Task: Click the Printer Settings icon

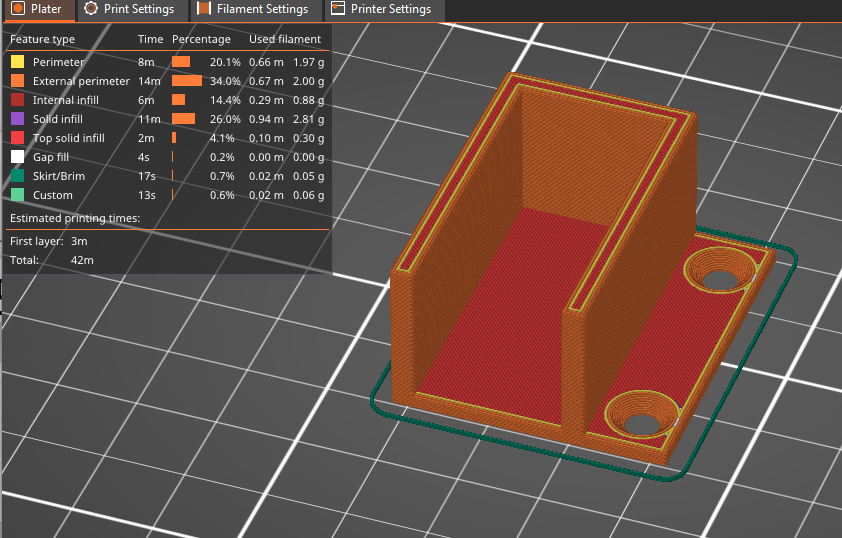Action: coord(338,9)
